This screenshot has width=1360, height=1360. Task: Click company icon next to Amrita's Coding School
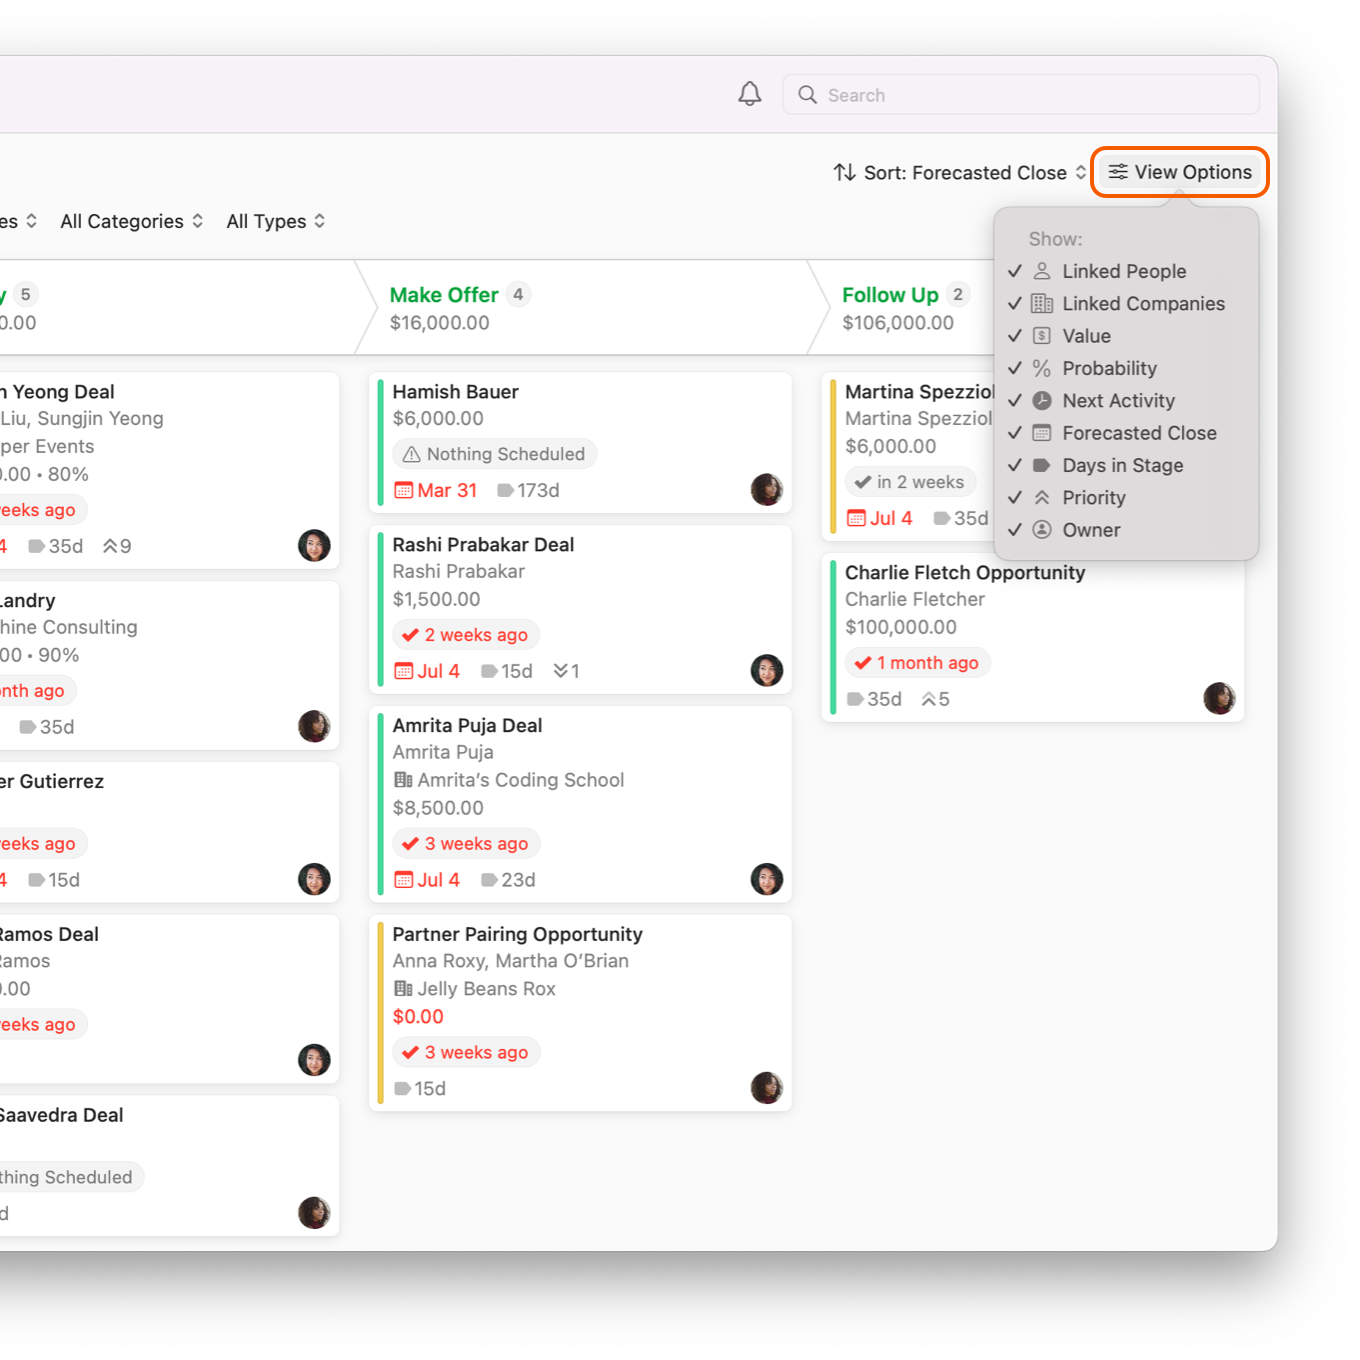tap(403, 780)
